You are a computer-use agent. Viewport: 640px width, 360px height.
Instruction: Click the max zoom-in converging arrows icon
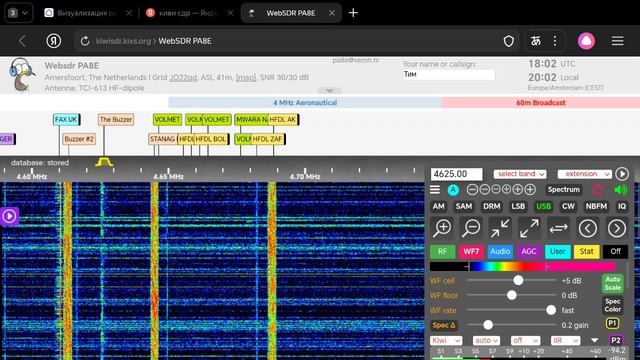(500, 228)
